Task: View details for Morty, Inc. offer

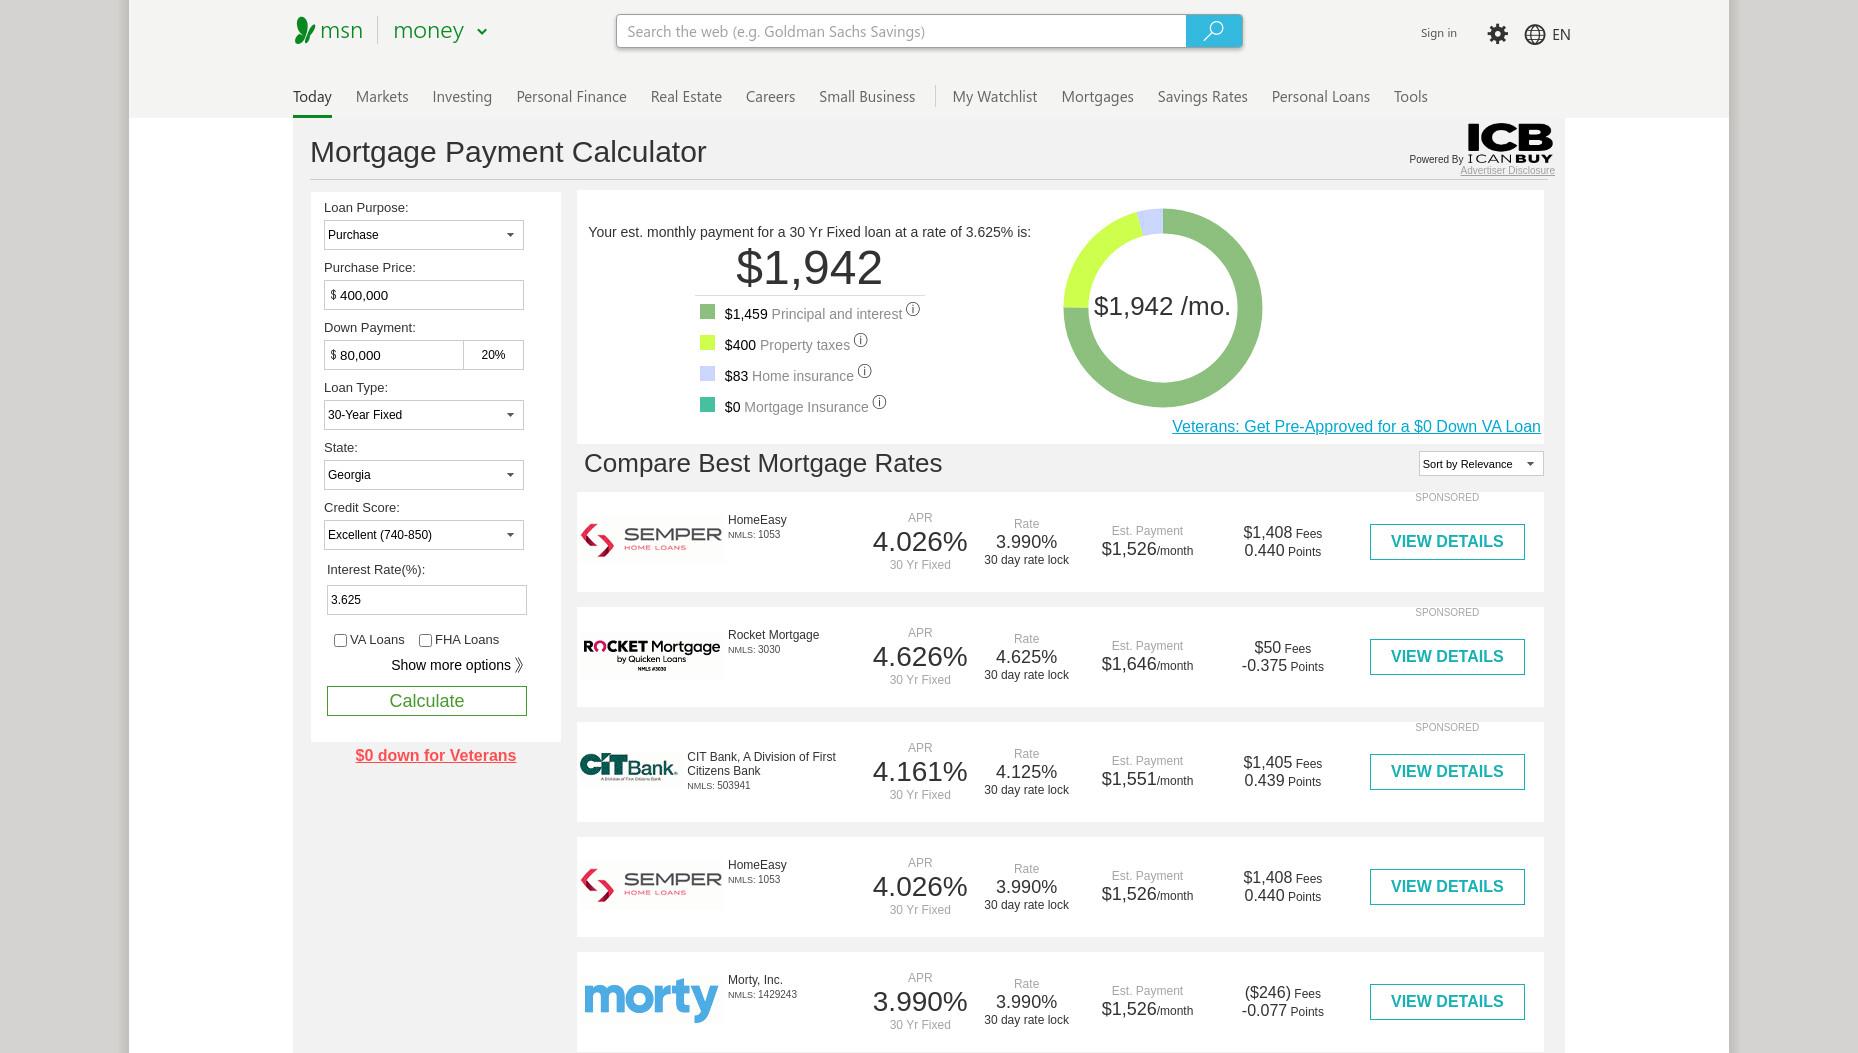Action: click(1447, 1002)
